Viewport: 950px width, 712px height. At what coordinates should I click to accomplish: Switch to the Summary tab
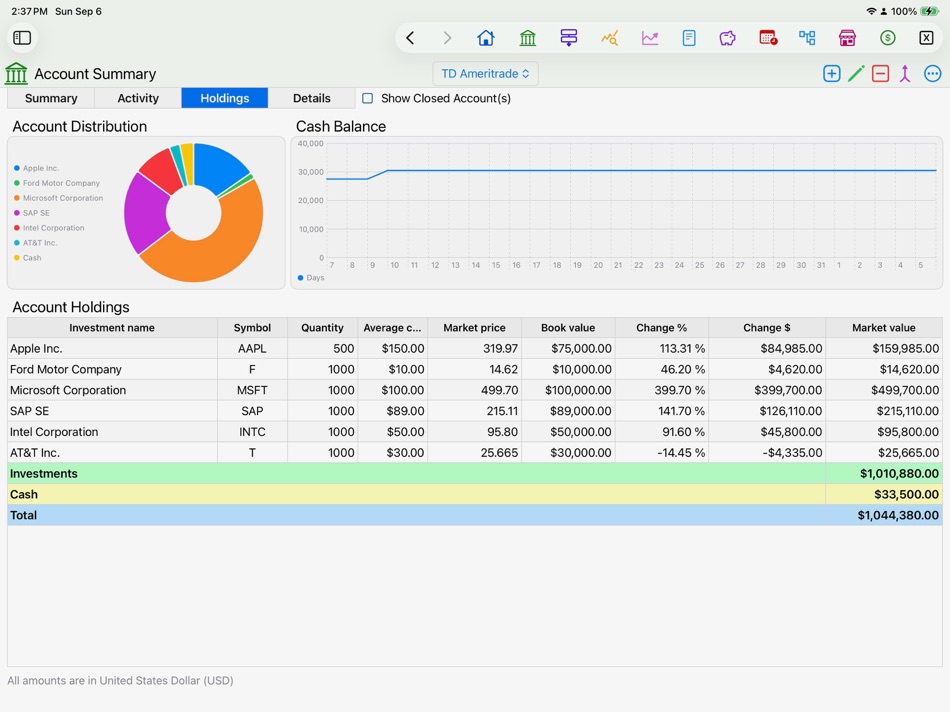pyautogui.click(x=51, y=98)
